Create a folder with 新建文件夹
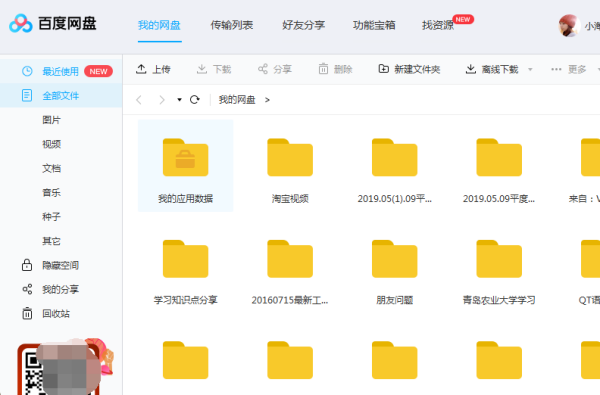Screen dimensions: 600x395 pyautogui.click(x=409, y=69)
